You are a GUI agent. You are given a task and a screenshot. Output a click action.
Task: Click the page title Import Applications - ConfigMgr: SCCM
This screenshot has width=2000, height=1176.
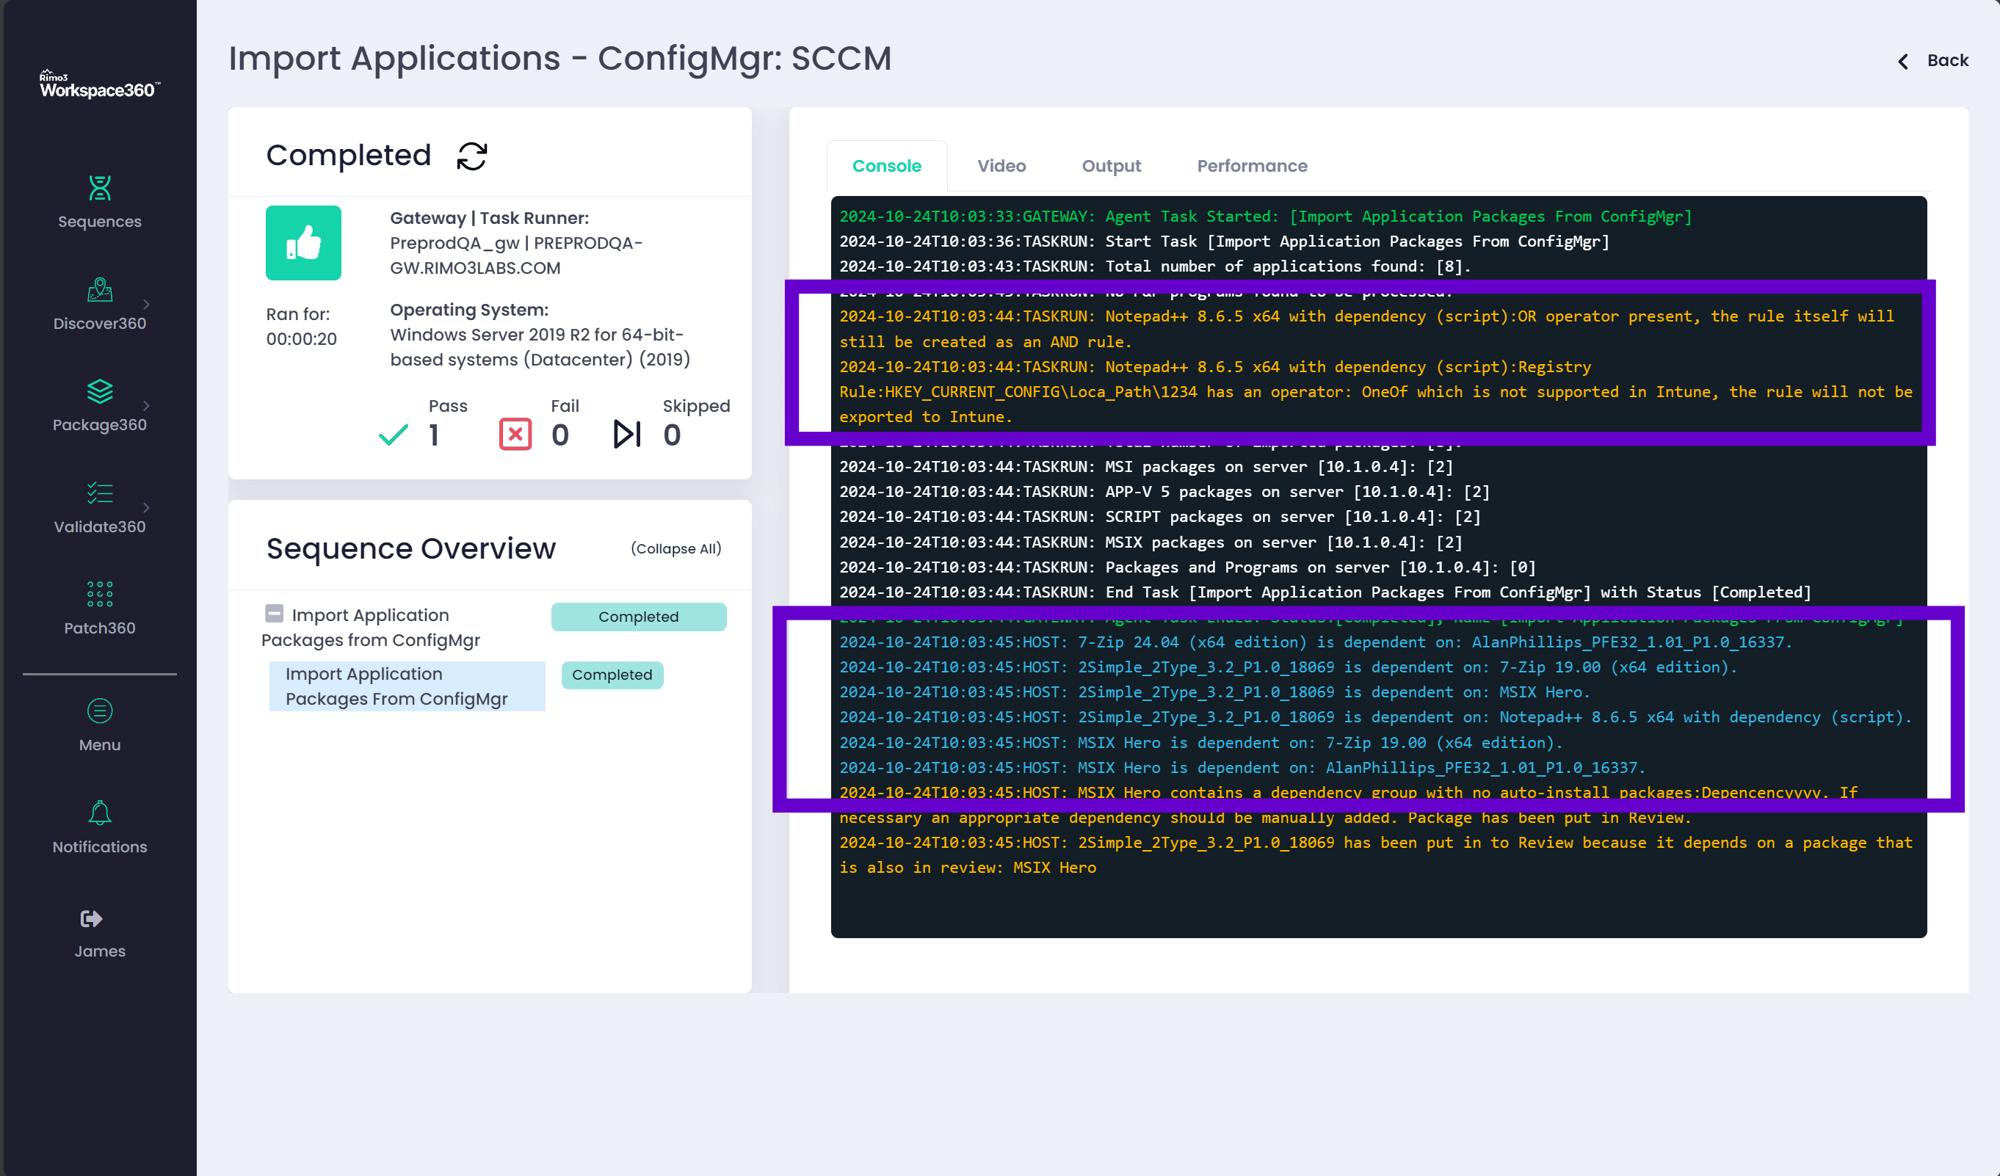coord(560,59)
